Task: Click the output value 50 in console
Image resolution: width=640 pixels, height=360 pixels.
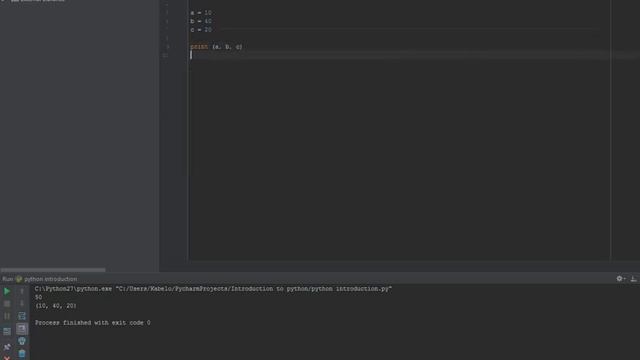Action: pyautogui.click(x=38, y=298)
